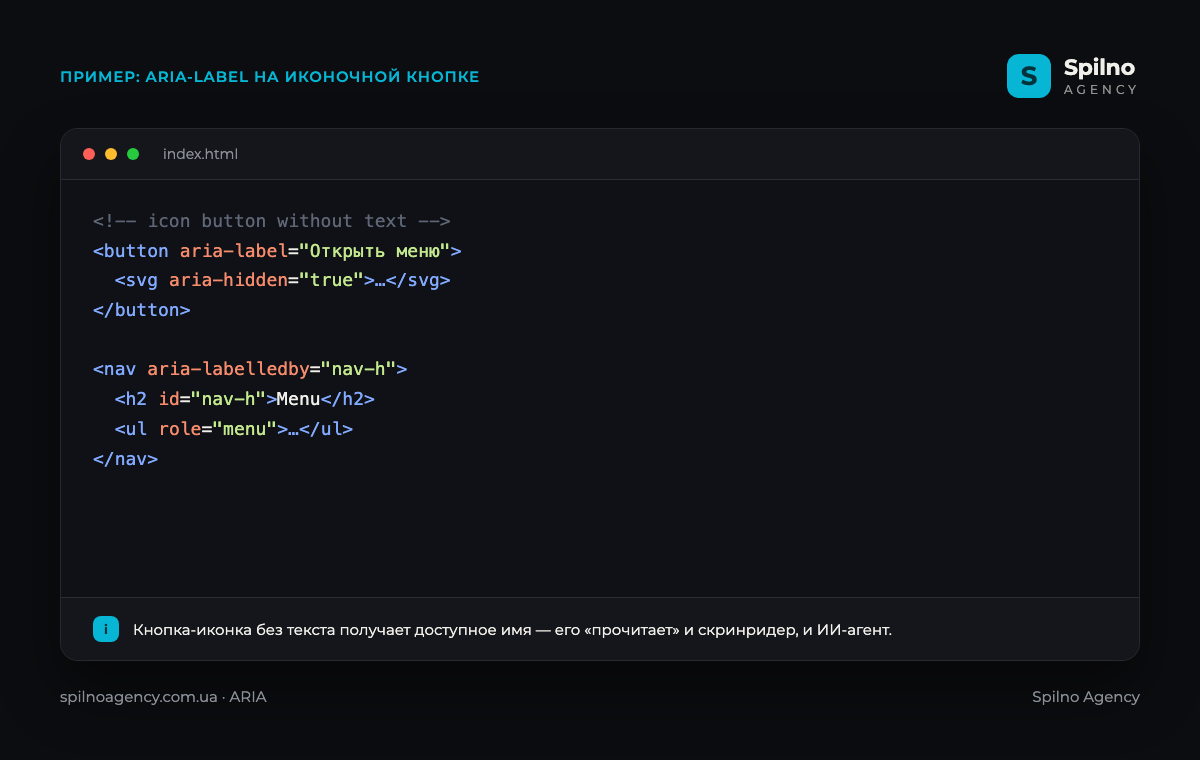Click the green maximize dot
Screen dimensions: 1200x760
click(133, 154)
